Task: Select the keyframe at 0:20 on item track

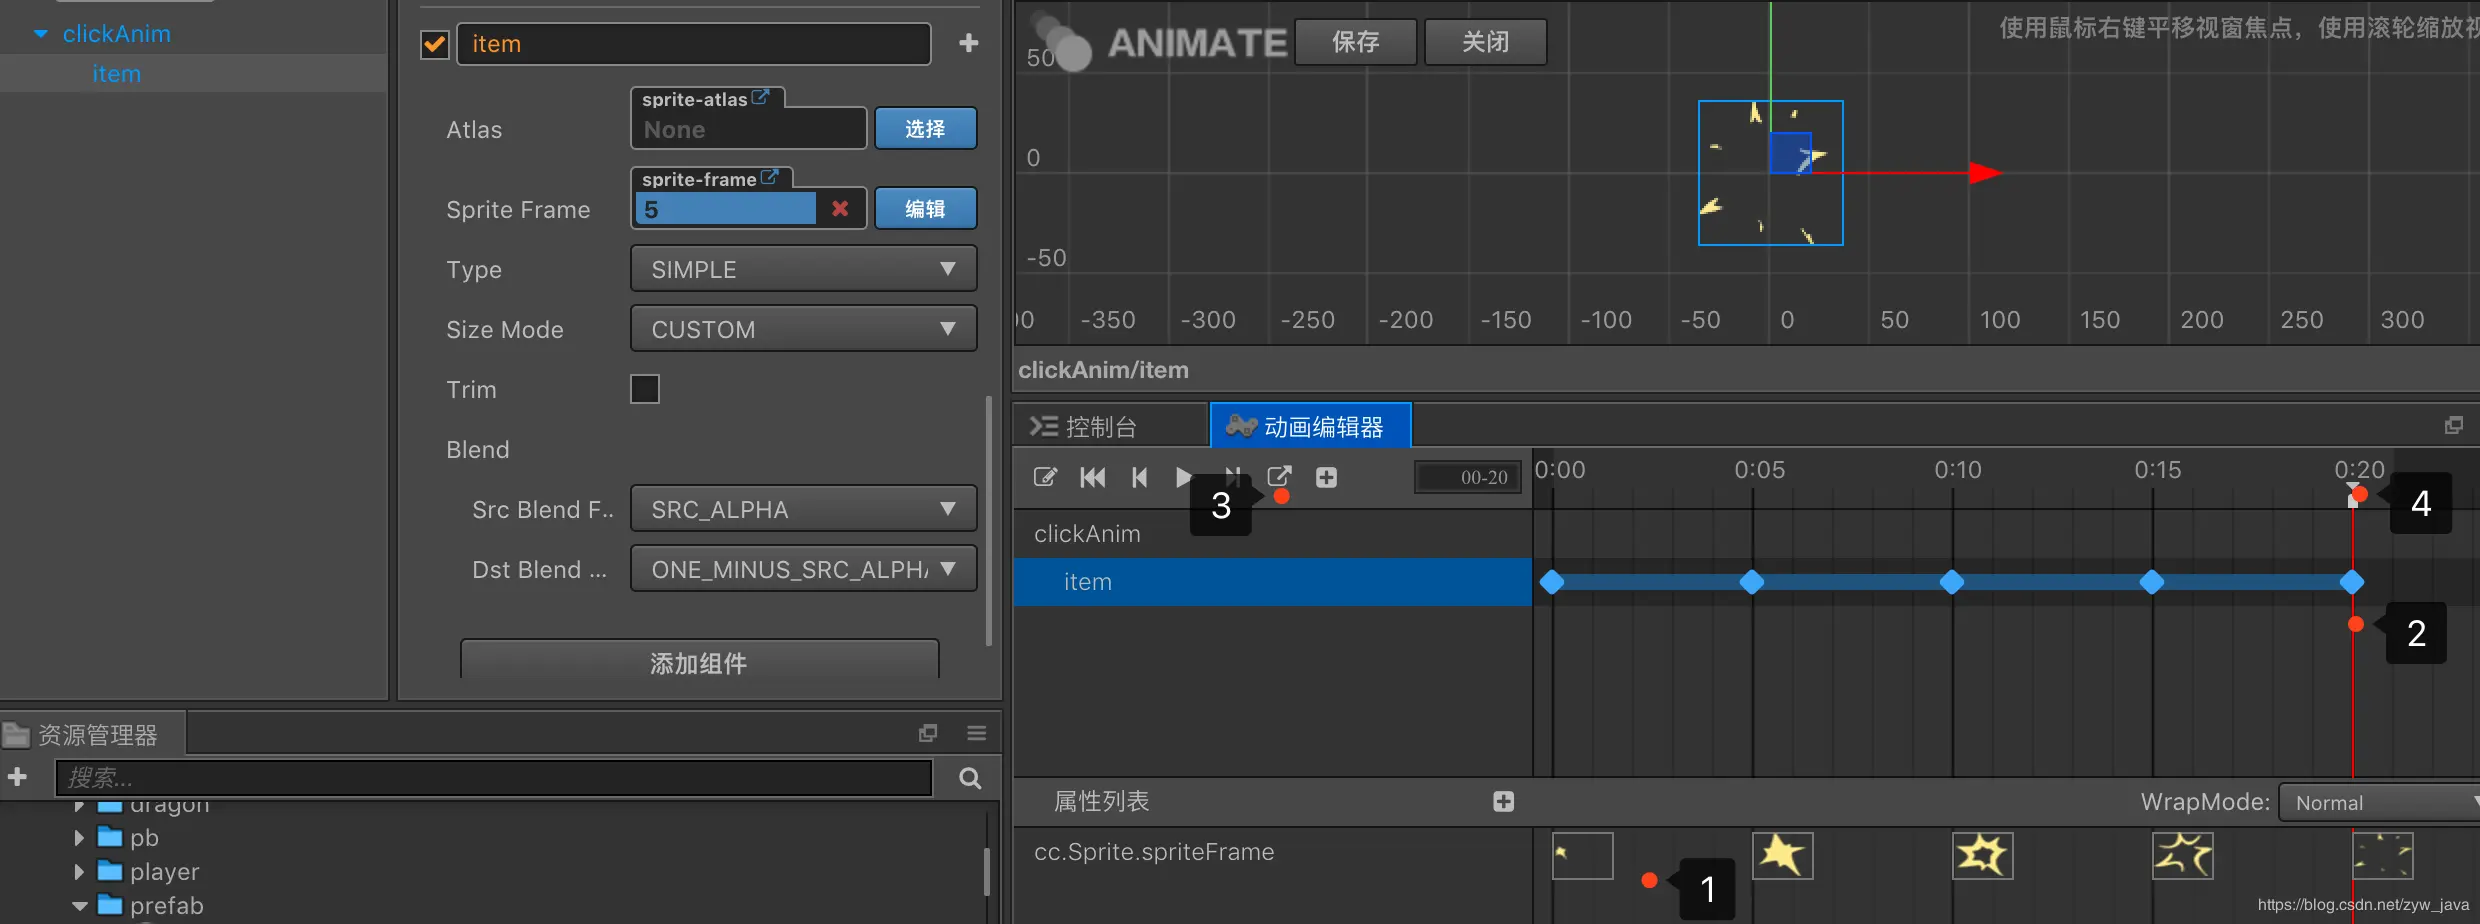Action: click(2352, 582)
